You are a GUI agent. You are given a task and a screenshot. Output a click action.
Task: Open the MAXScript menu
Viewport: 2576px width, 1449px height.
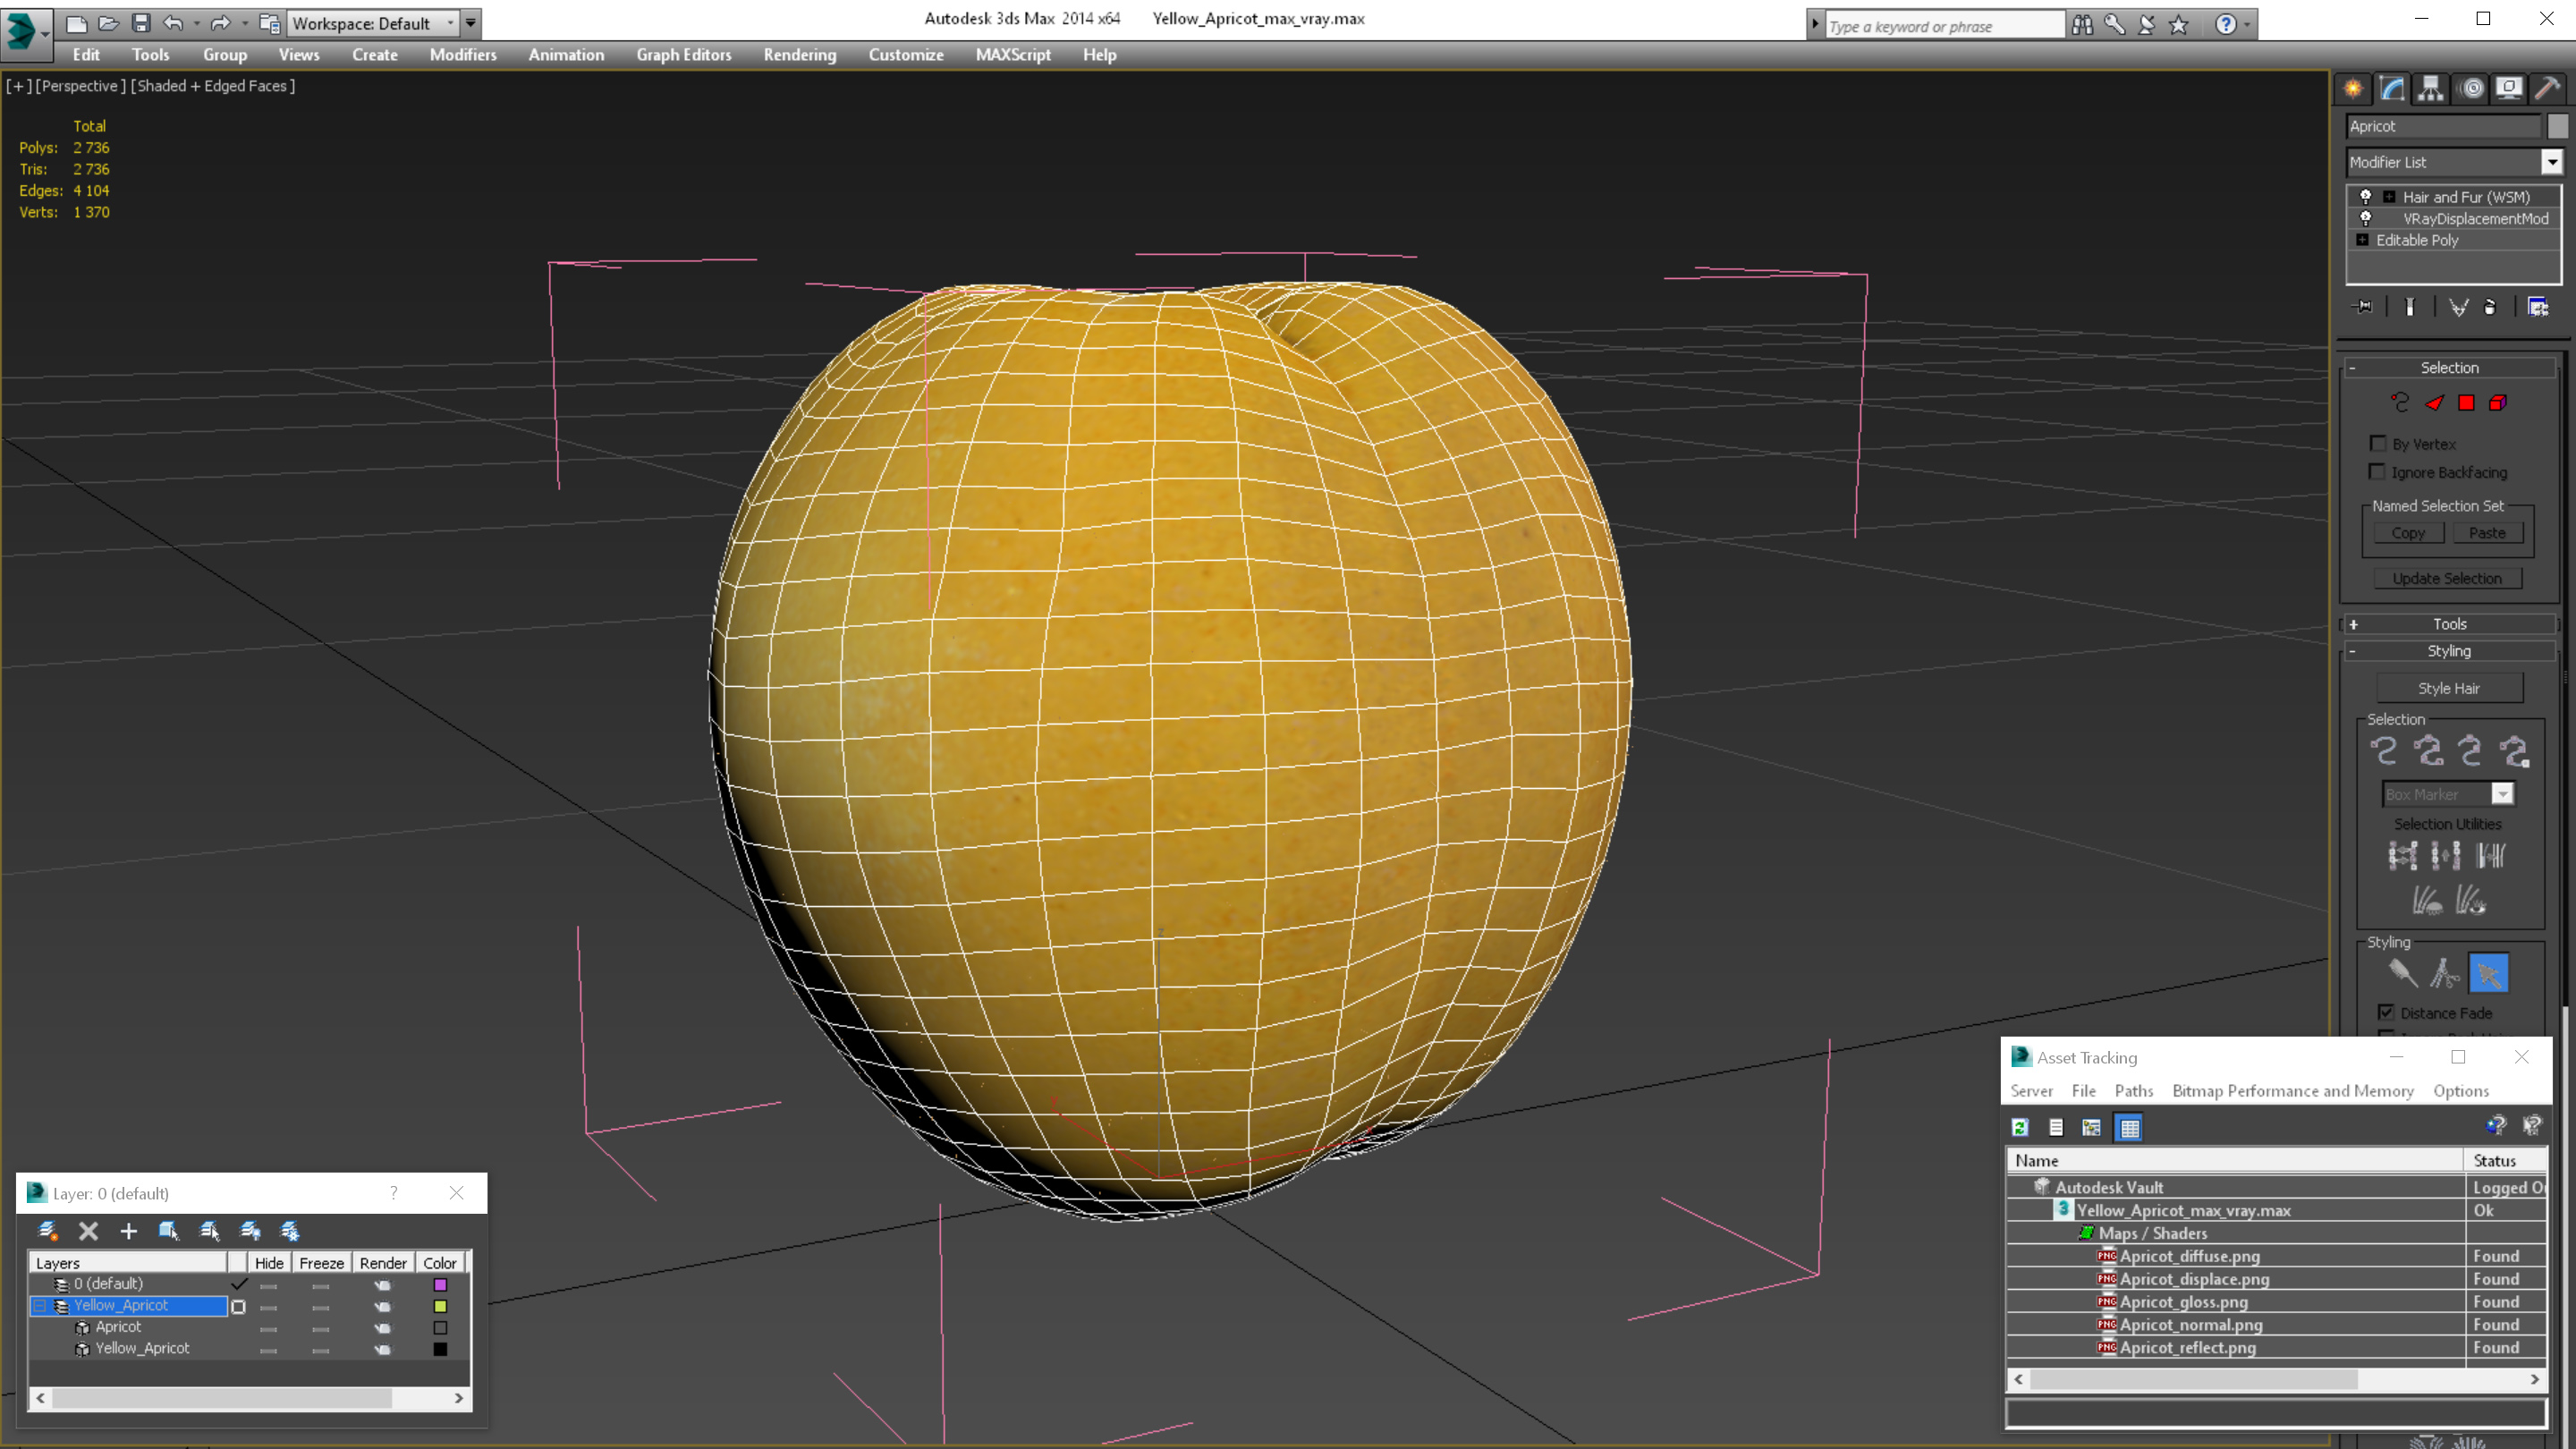point(1013,55)
